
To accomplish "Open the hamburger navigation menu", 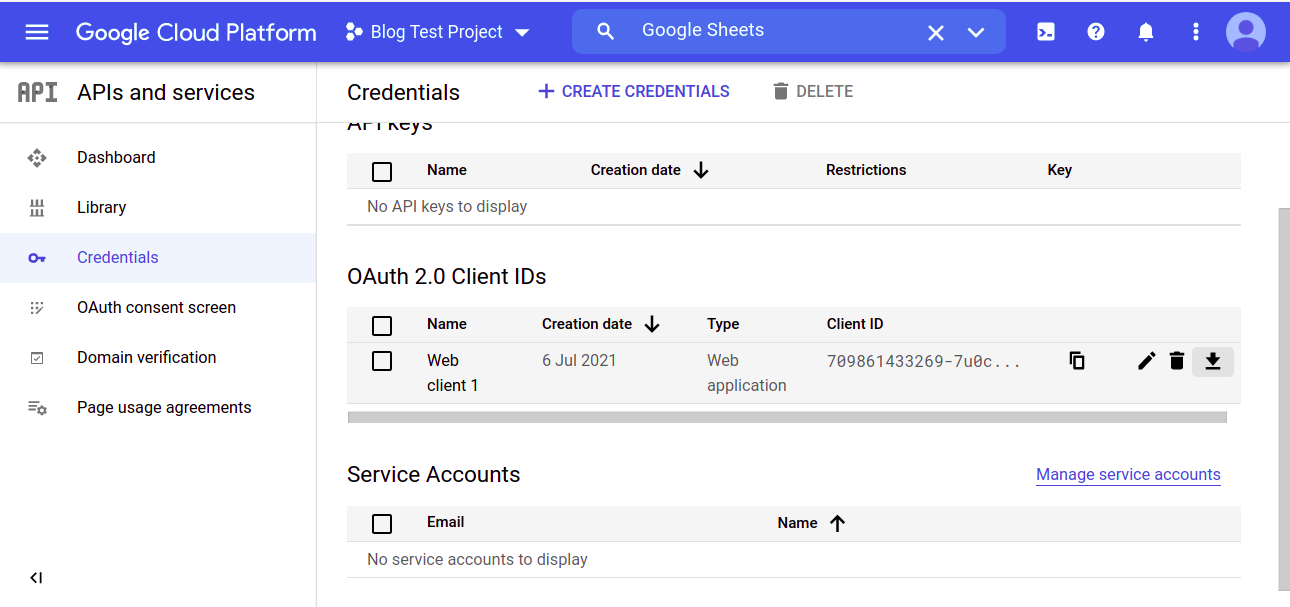I will click(37, 32).
